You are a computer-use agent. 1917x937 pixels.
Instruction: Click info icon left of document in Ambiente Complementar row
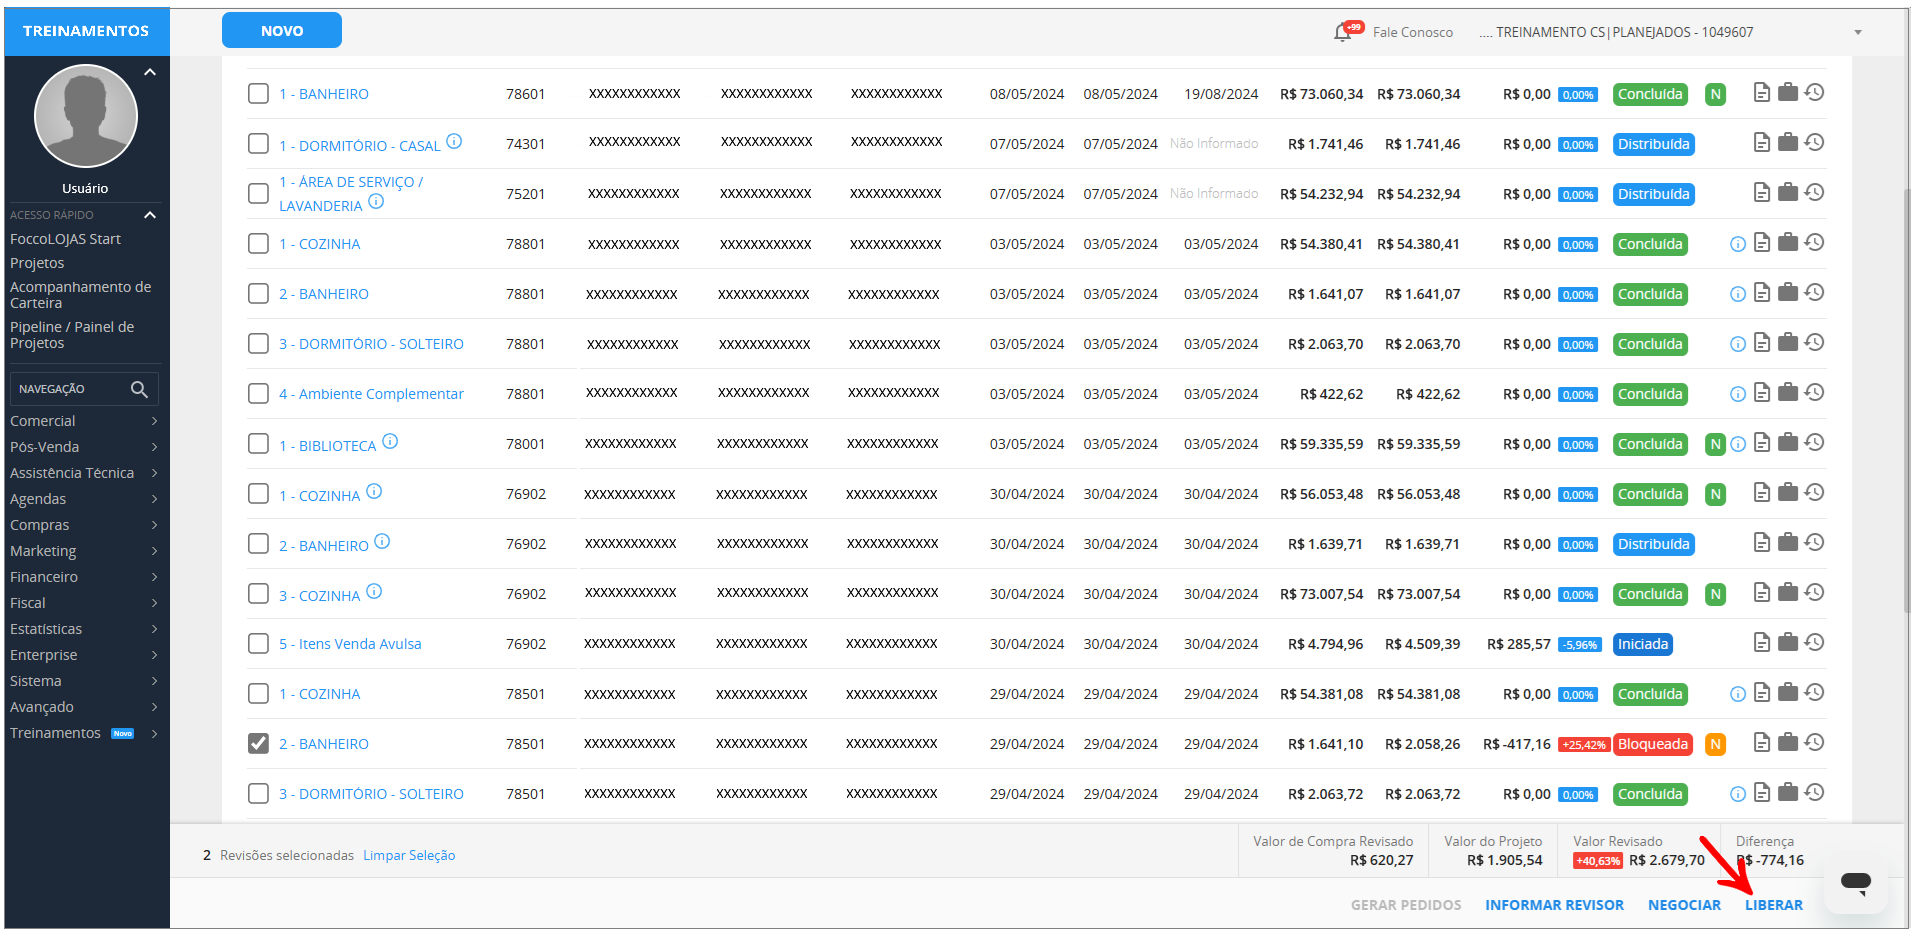1738,395
